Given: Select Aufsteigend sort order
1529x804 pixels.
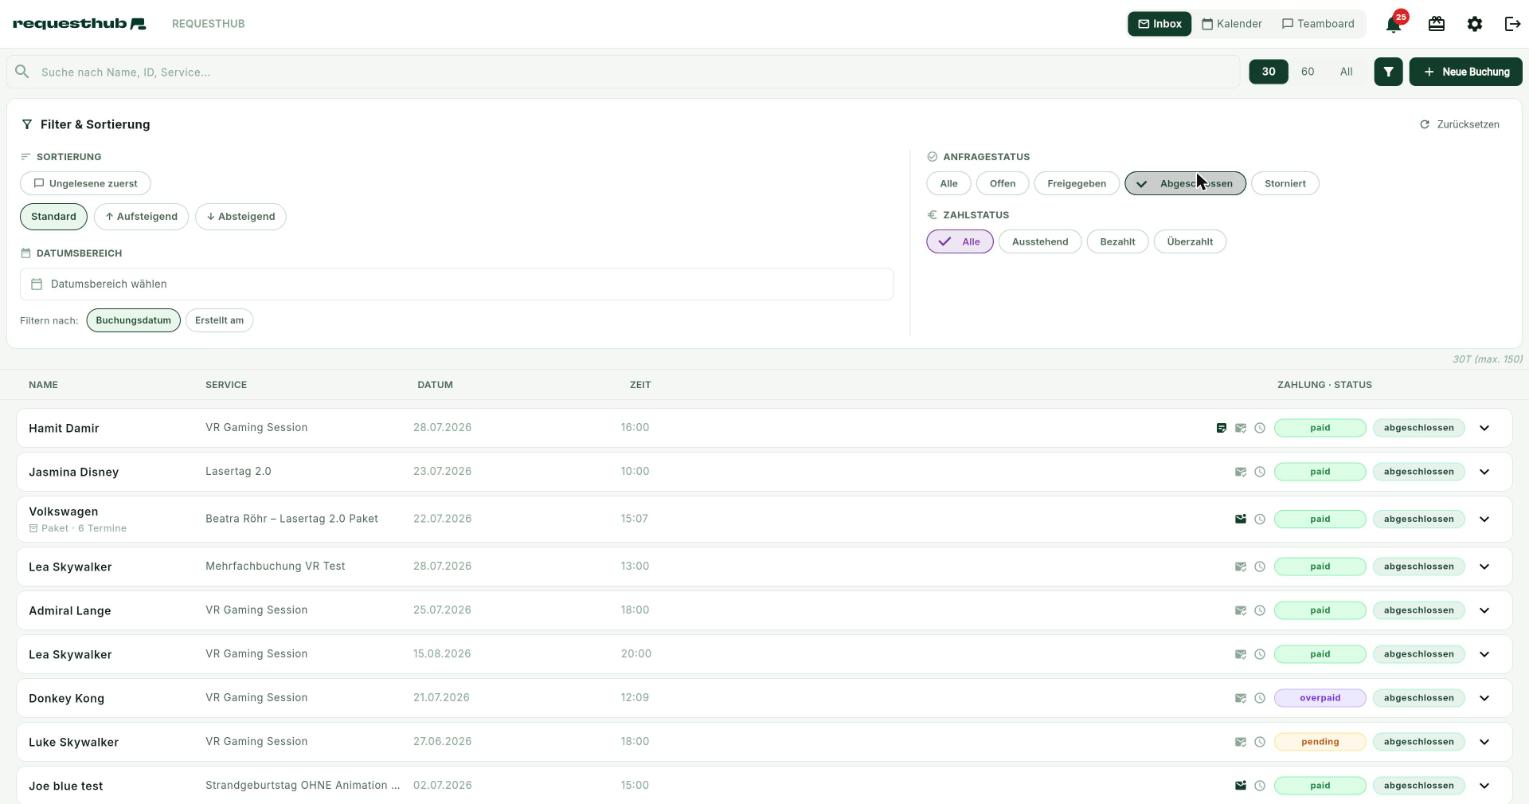Looking at the screenshot, I should (141, 216).
